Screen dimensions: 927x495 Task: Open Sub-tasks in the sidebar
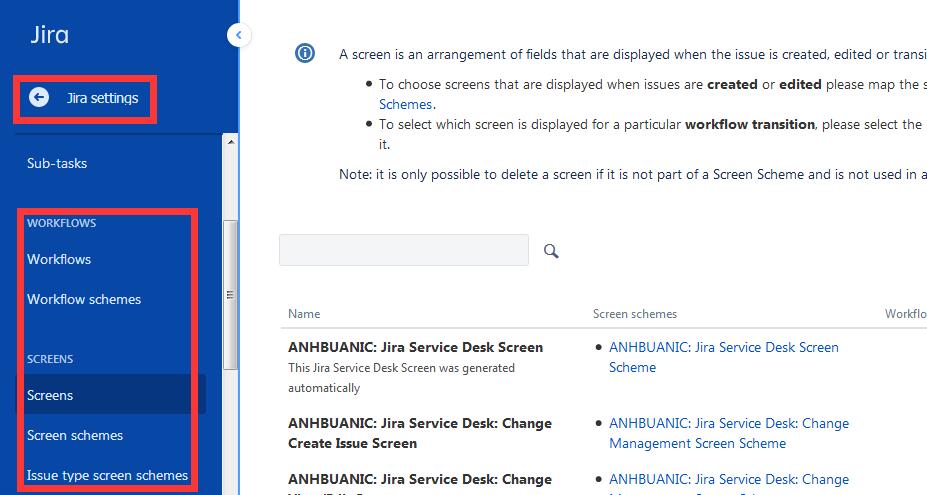click(57, 163)
